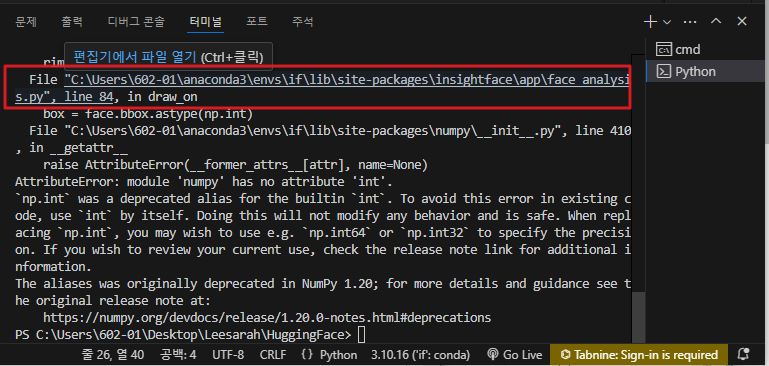
Task: Click the 'raise AttributeError(__former_attrs__[attr]' line
Action: (235, 165)
